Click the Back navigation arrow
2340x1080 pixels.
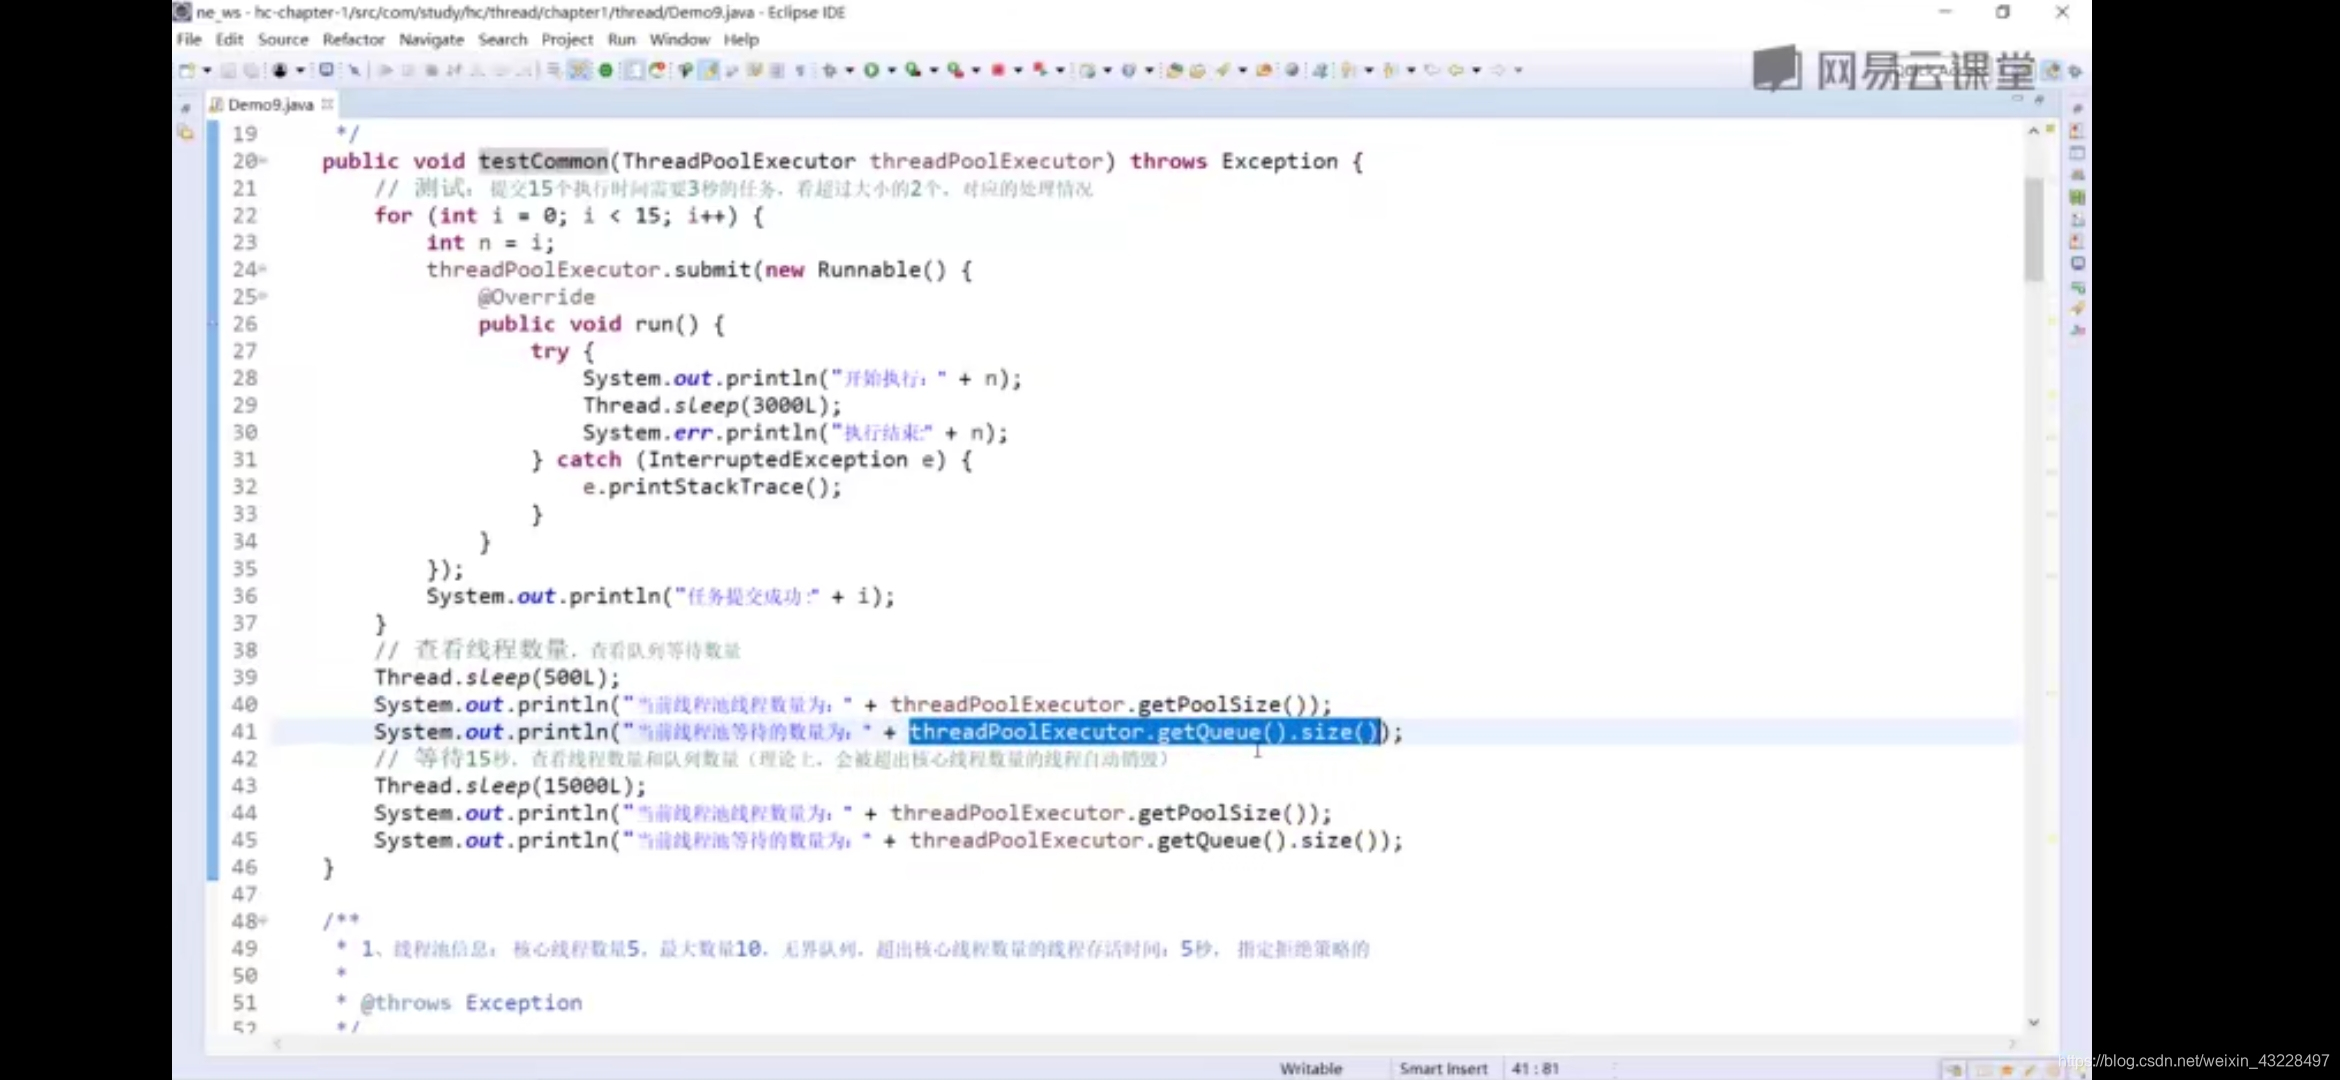point(1455,70)
